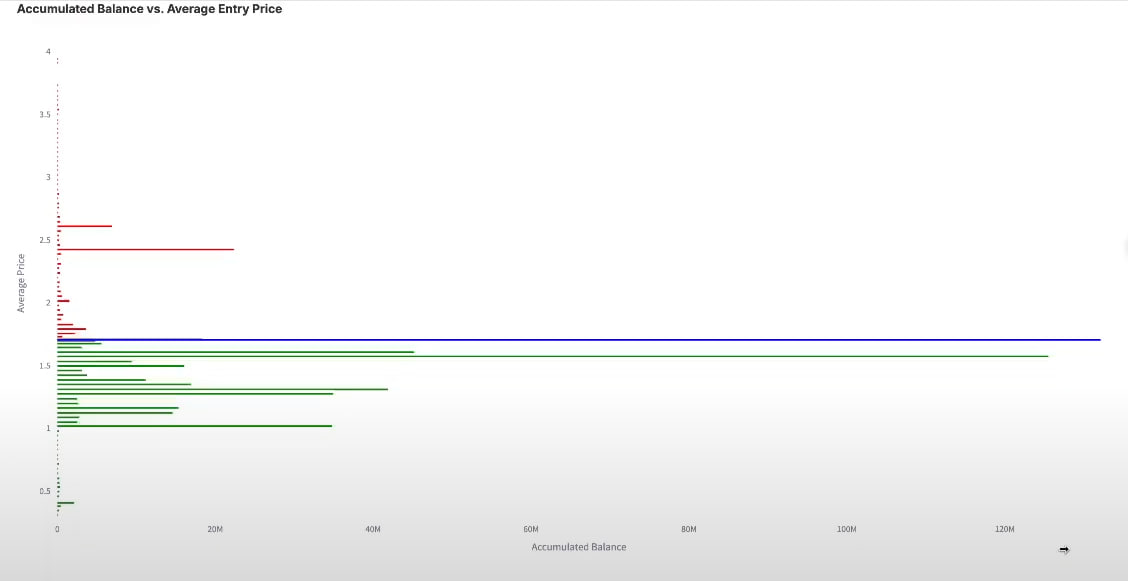The height and width of the screenshot is (581, 1128).
Task: Click the 'Accumulated Balance' x-axis title
Action: tap(578, 547)
